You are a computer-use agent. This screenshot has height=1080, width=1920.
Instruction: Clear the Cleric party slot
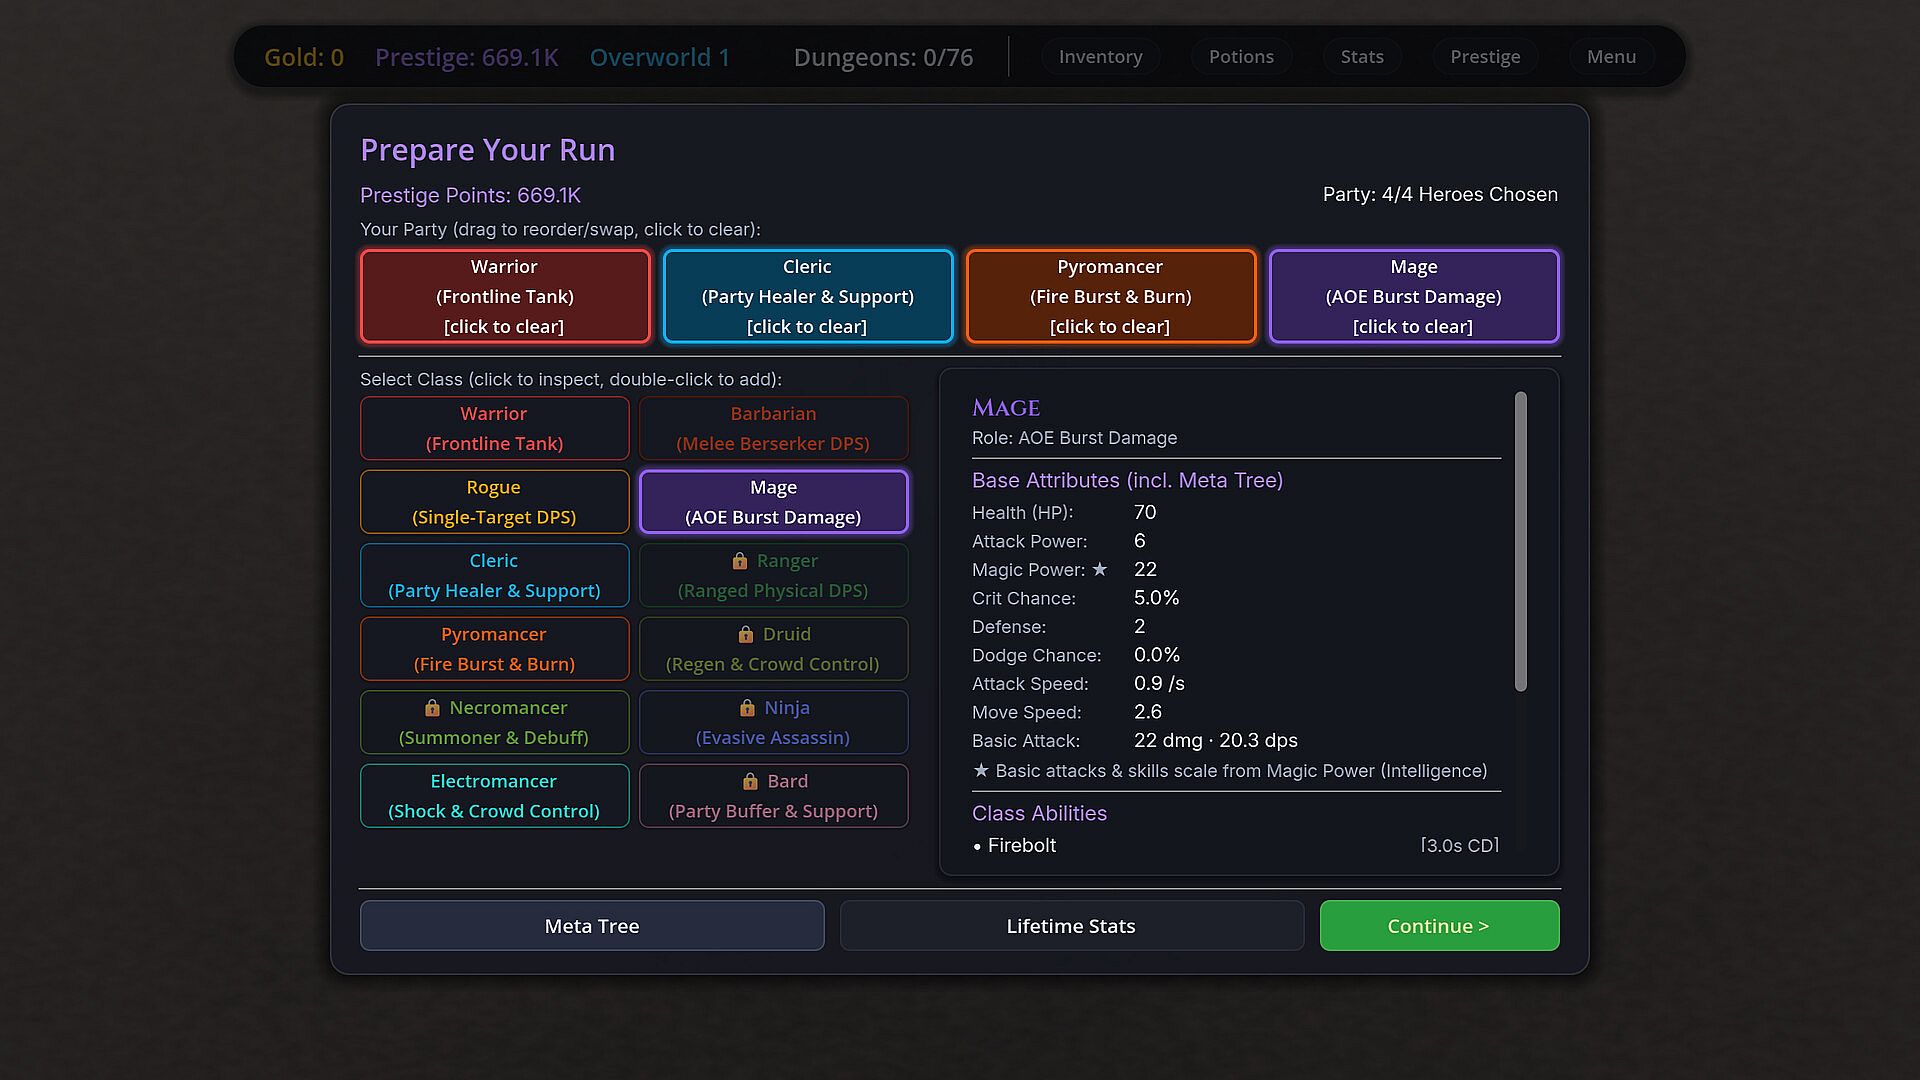tap(808, 296)
